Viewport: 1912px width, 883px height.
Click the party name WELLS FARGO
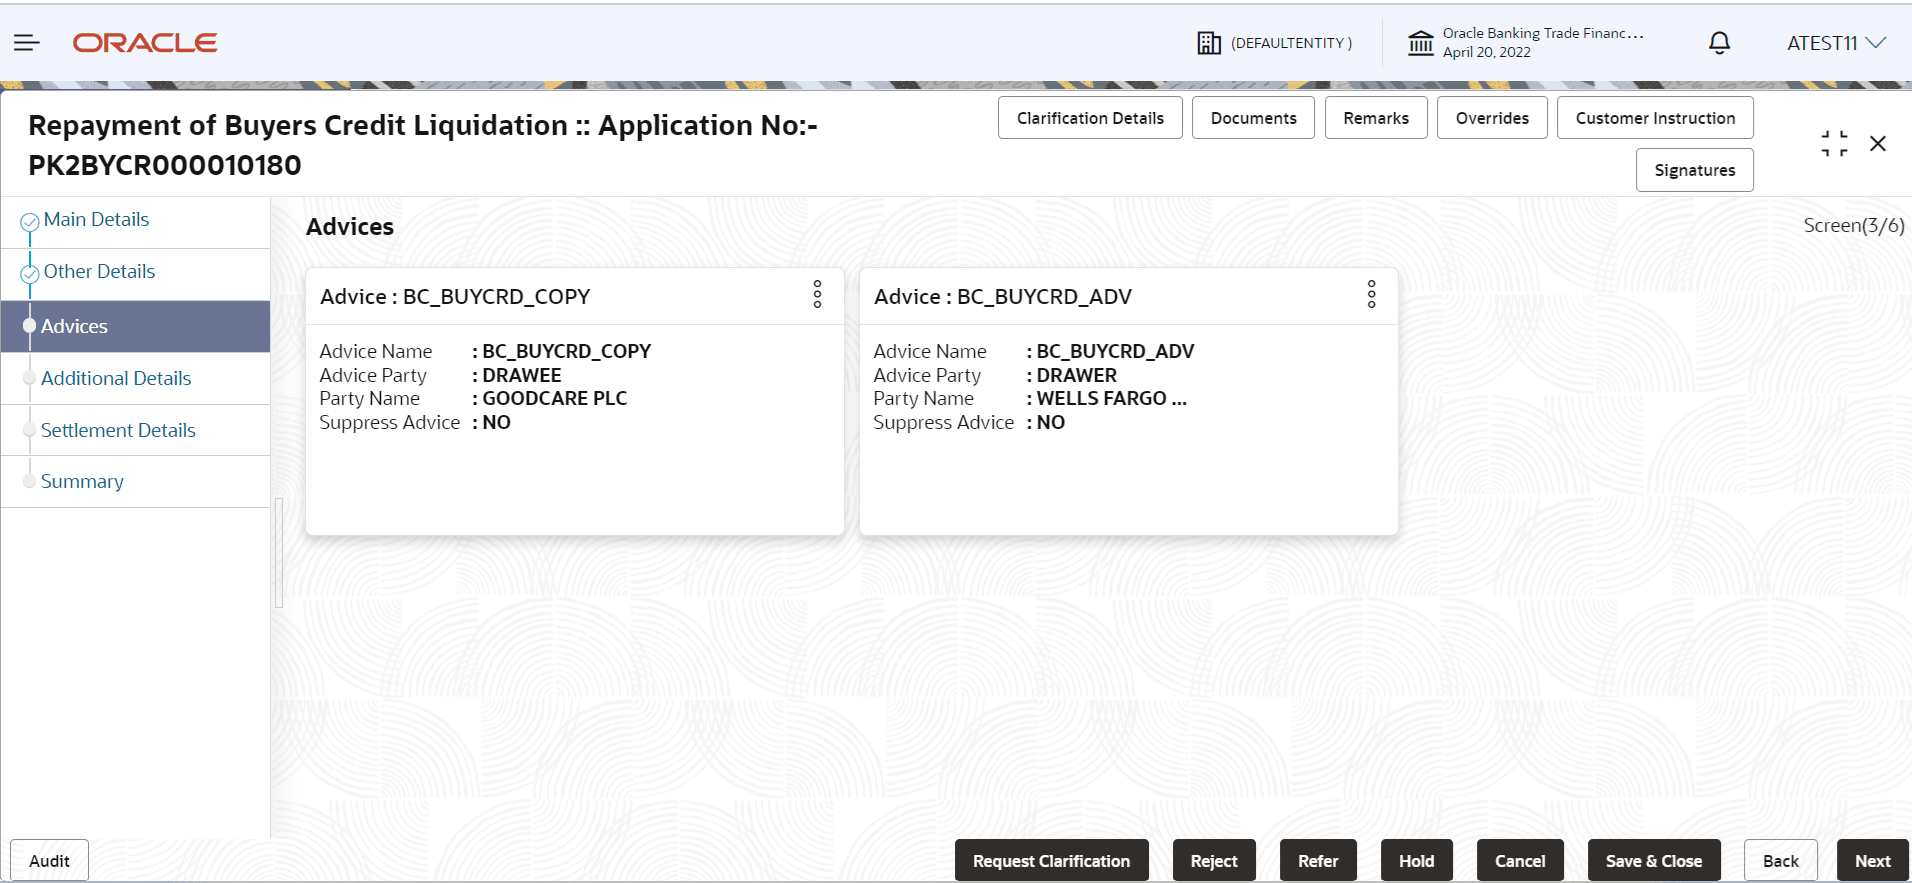click(1112, 398)
